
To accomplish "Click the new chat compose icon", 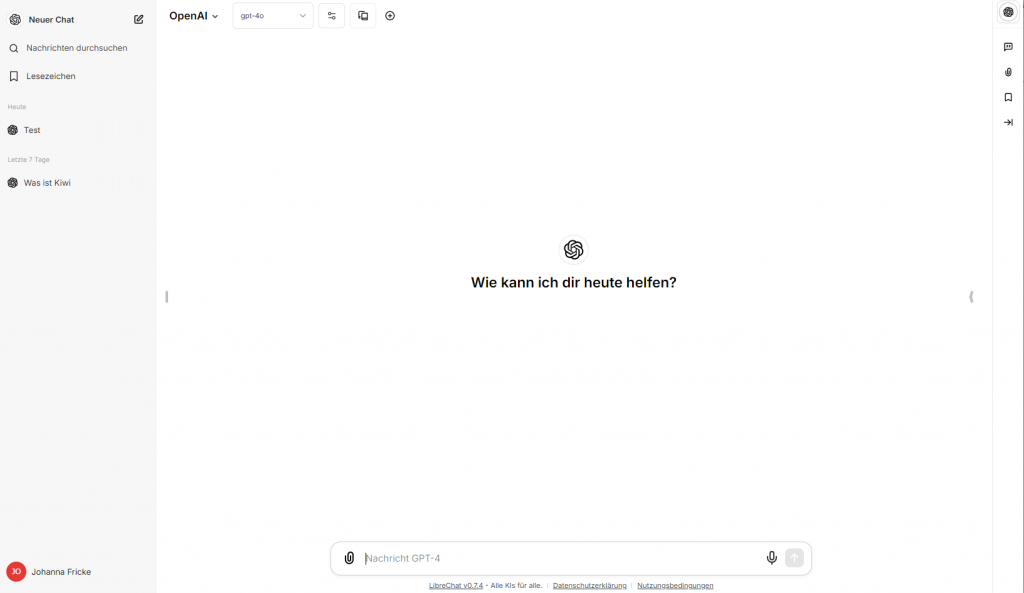I will click(x=138, y=20).
